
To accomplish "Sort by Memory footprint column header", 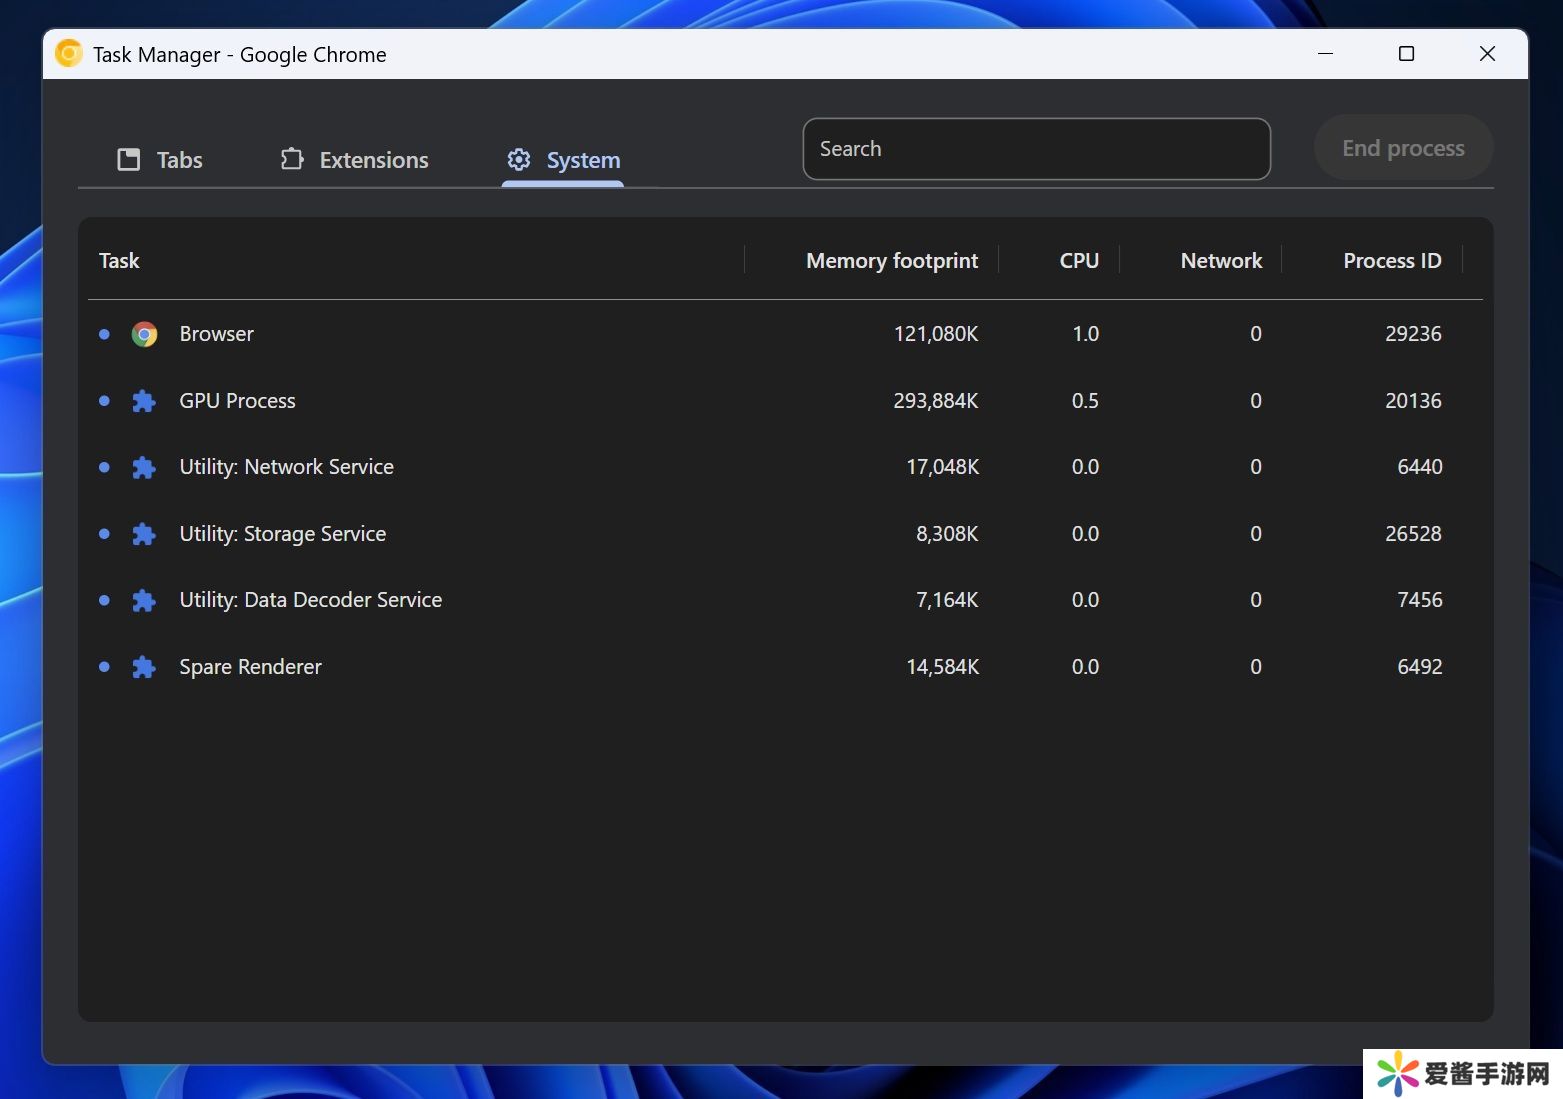I will click(891, 261).
